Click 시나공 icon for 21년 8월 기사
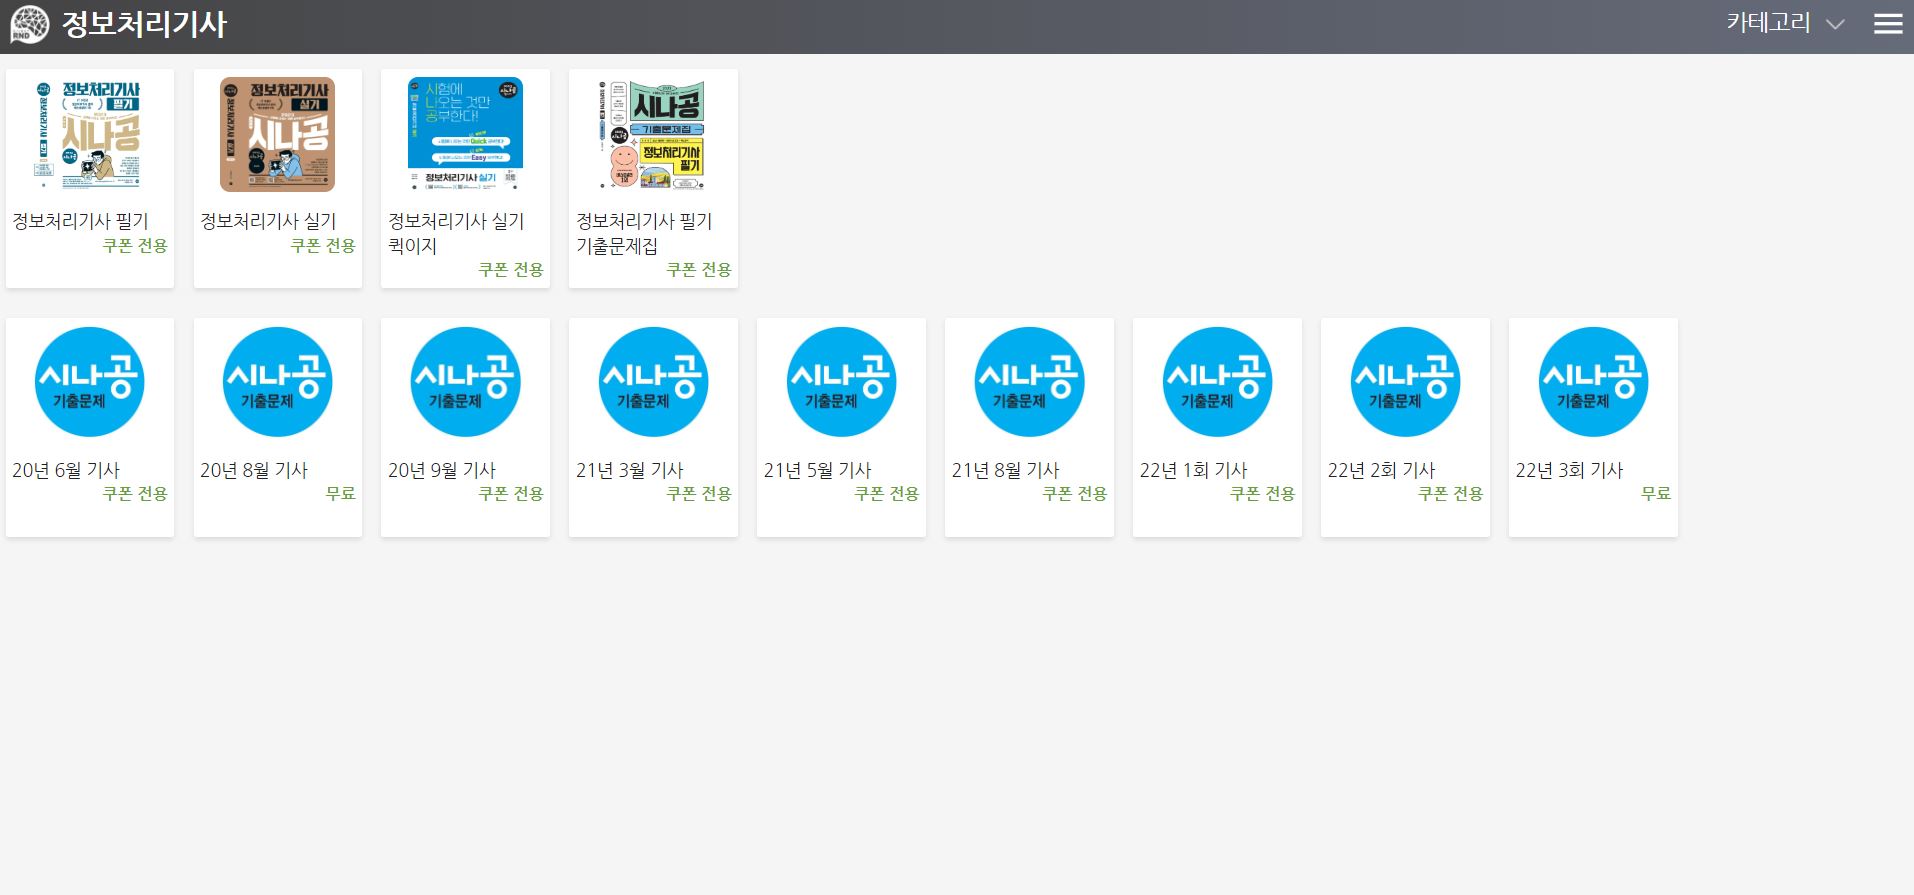This screenshot has width=1914, height=895. tap(1029, 382)
